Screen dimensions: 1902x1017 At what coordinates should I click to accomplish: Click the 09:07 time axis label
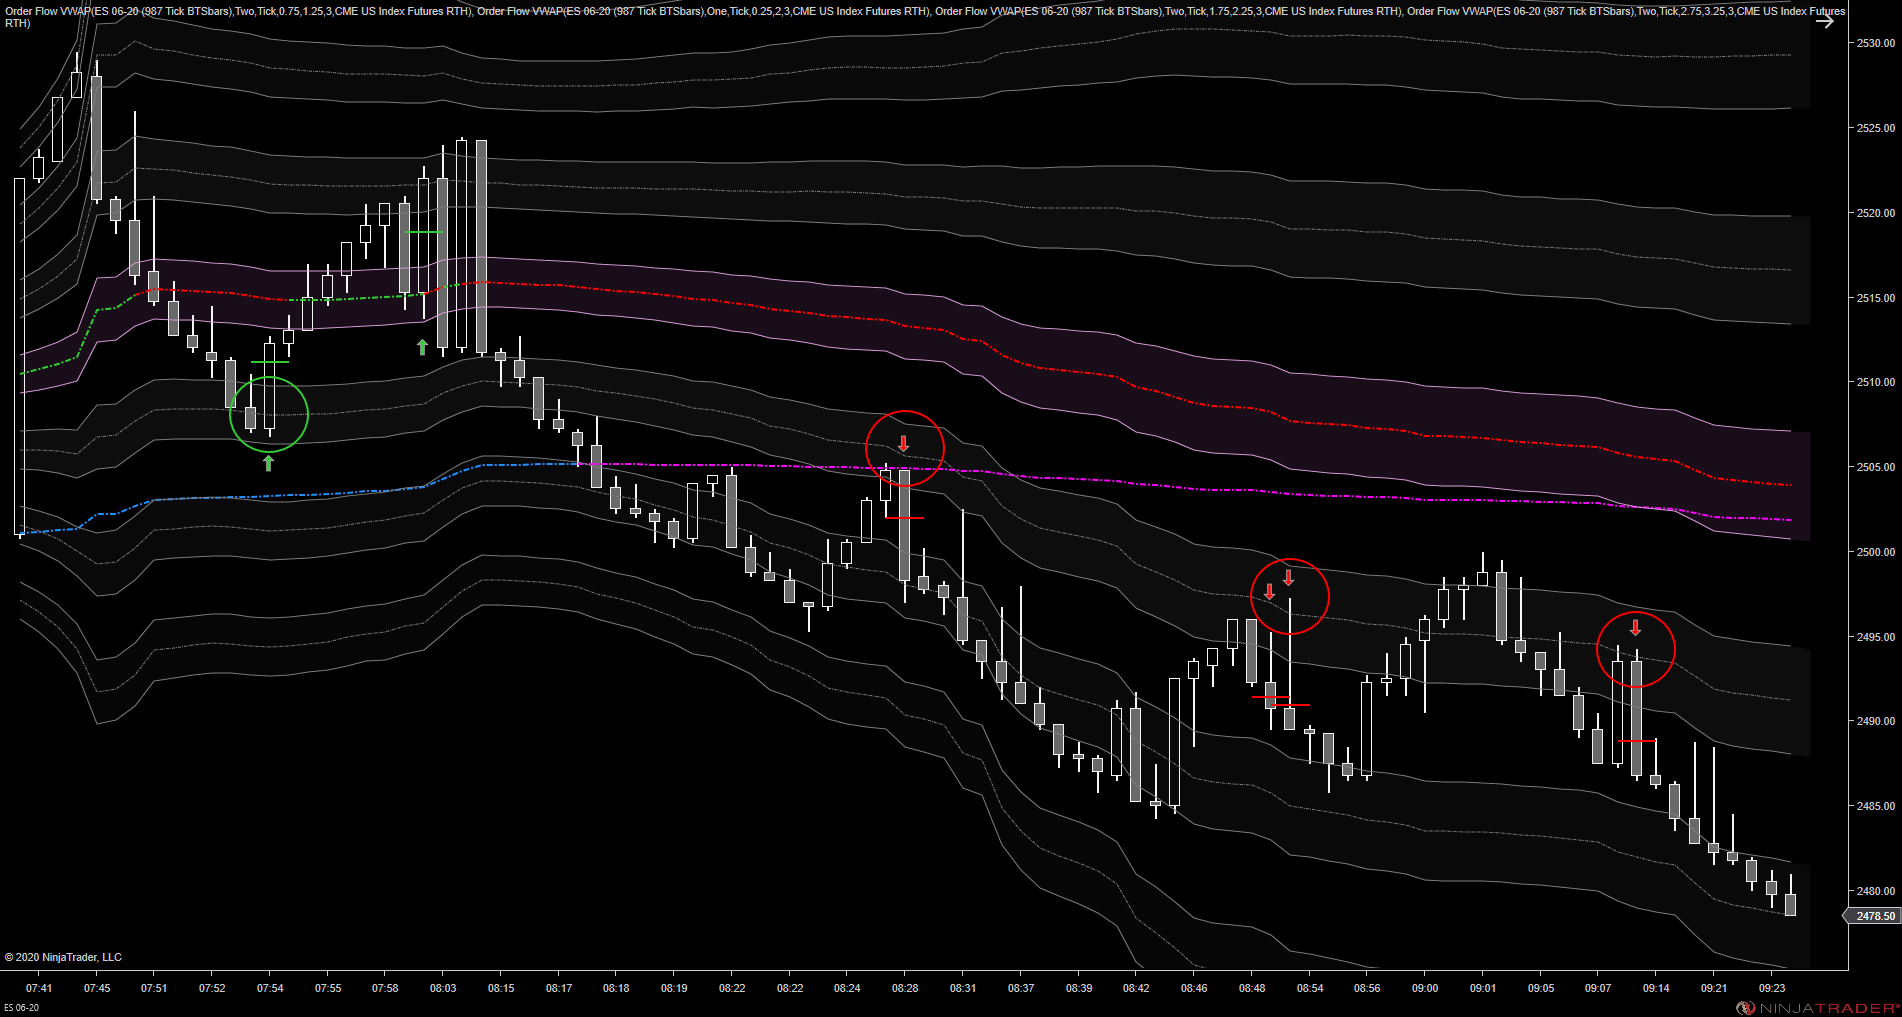pos(1598,988)
